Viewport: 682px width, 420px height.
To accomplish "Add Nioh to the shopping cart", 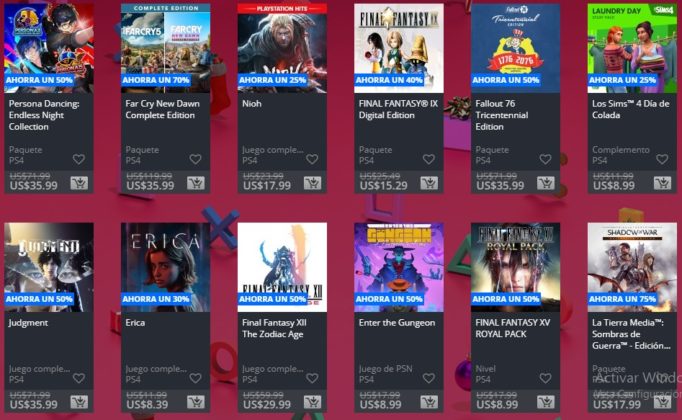I will pos(312,183).
